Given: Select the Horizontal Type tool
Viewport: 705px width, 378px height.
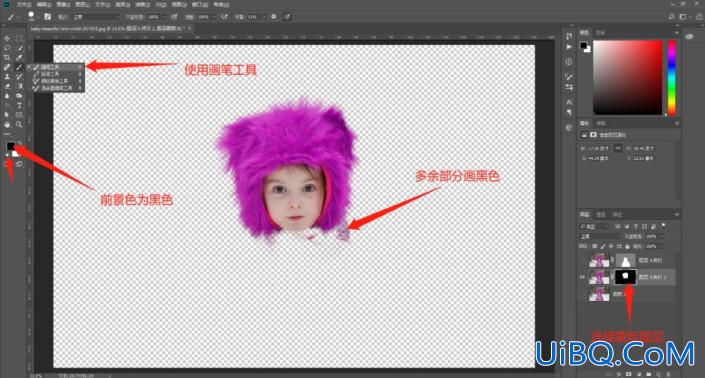Looking at the screenshot, I should pyautogui.click(x=19, y=106).
